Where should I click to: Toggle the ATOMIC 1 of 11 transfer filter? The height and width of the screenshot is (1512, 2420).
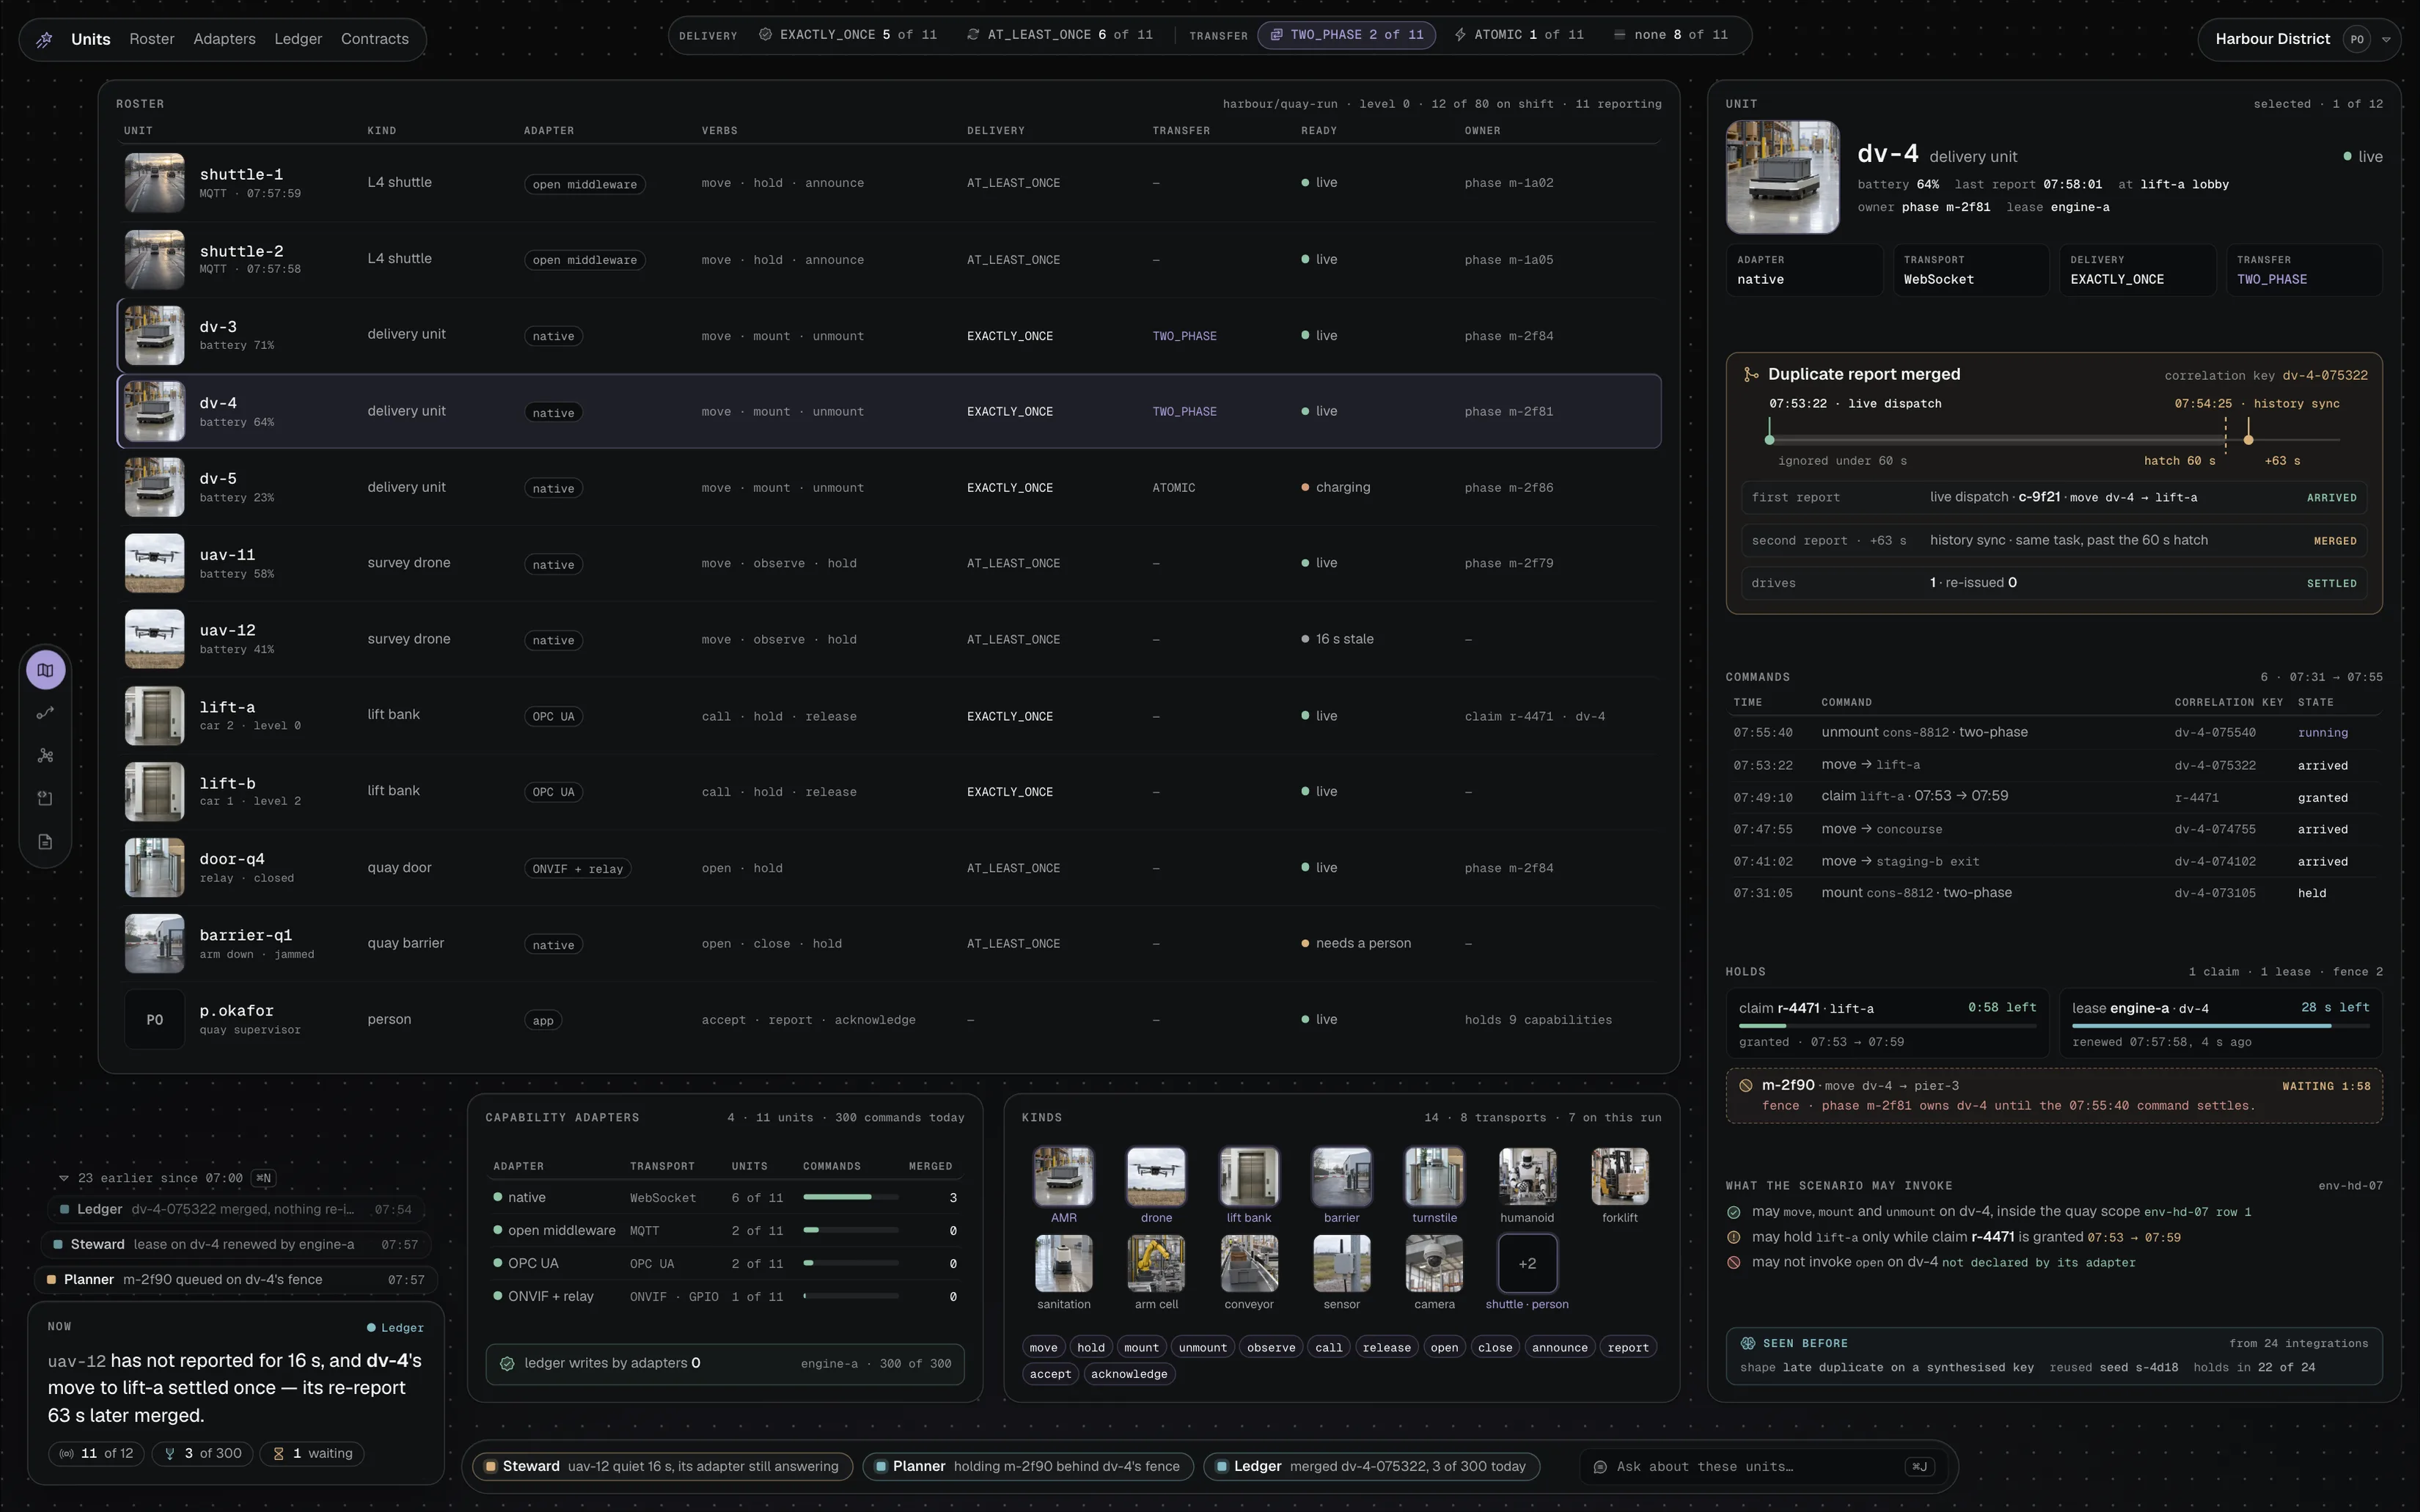(x=1519, y=35)
